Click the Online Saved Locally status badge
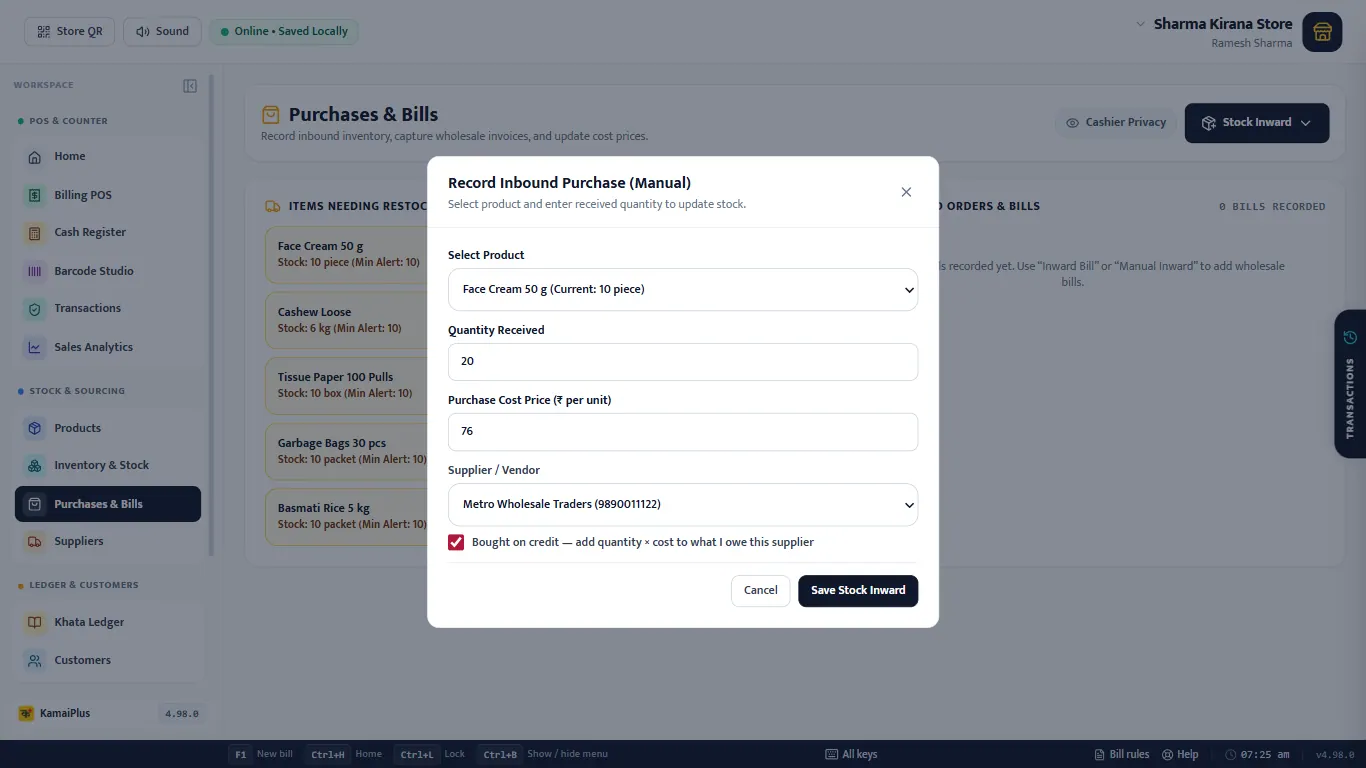Image resolution: width=1366 pixels, height=768 pixels. pos(284,31)
